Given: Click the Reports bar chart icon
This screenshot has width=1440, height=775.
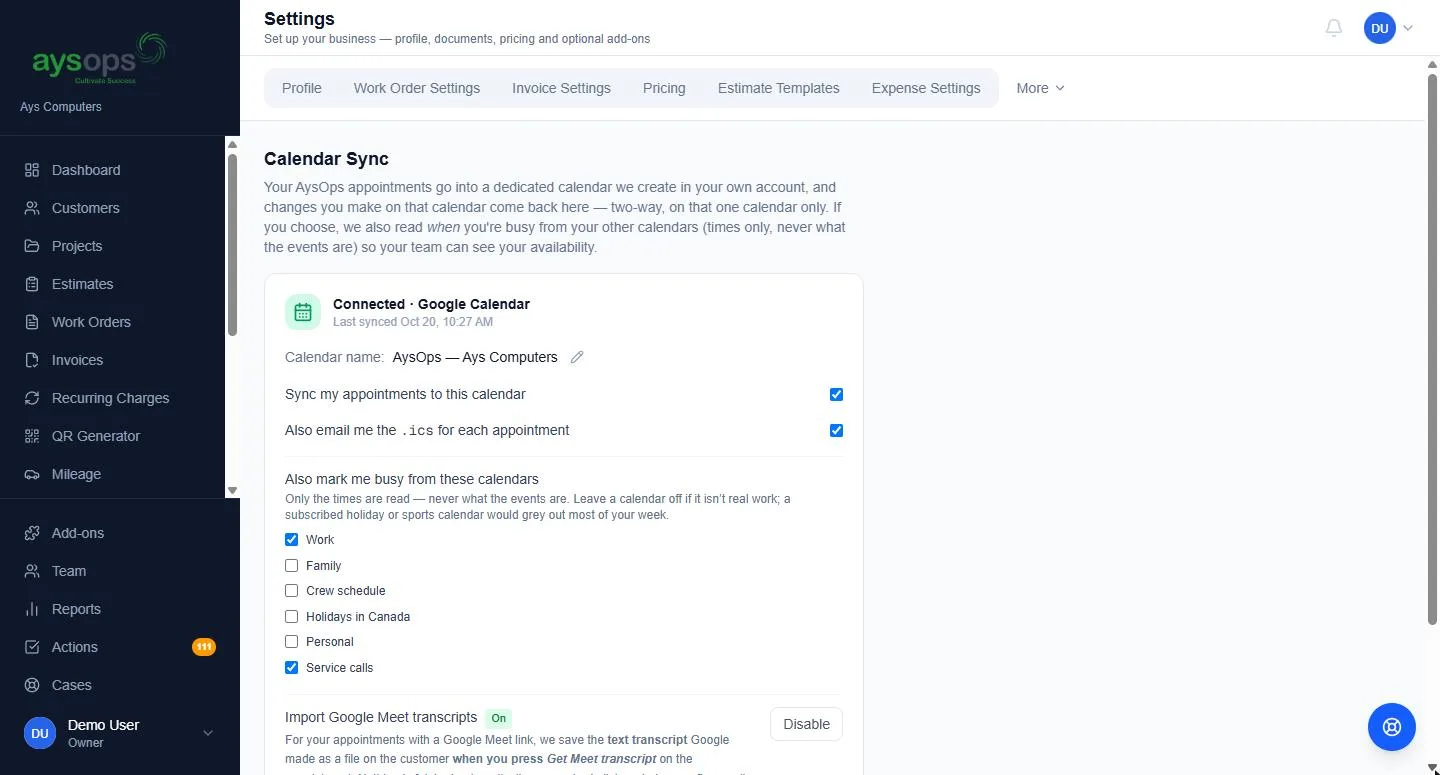Looking at the screenshot, I should [x=32, y=609].
